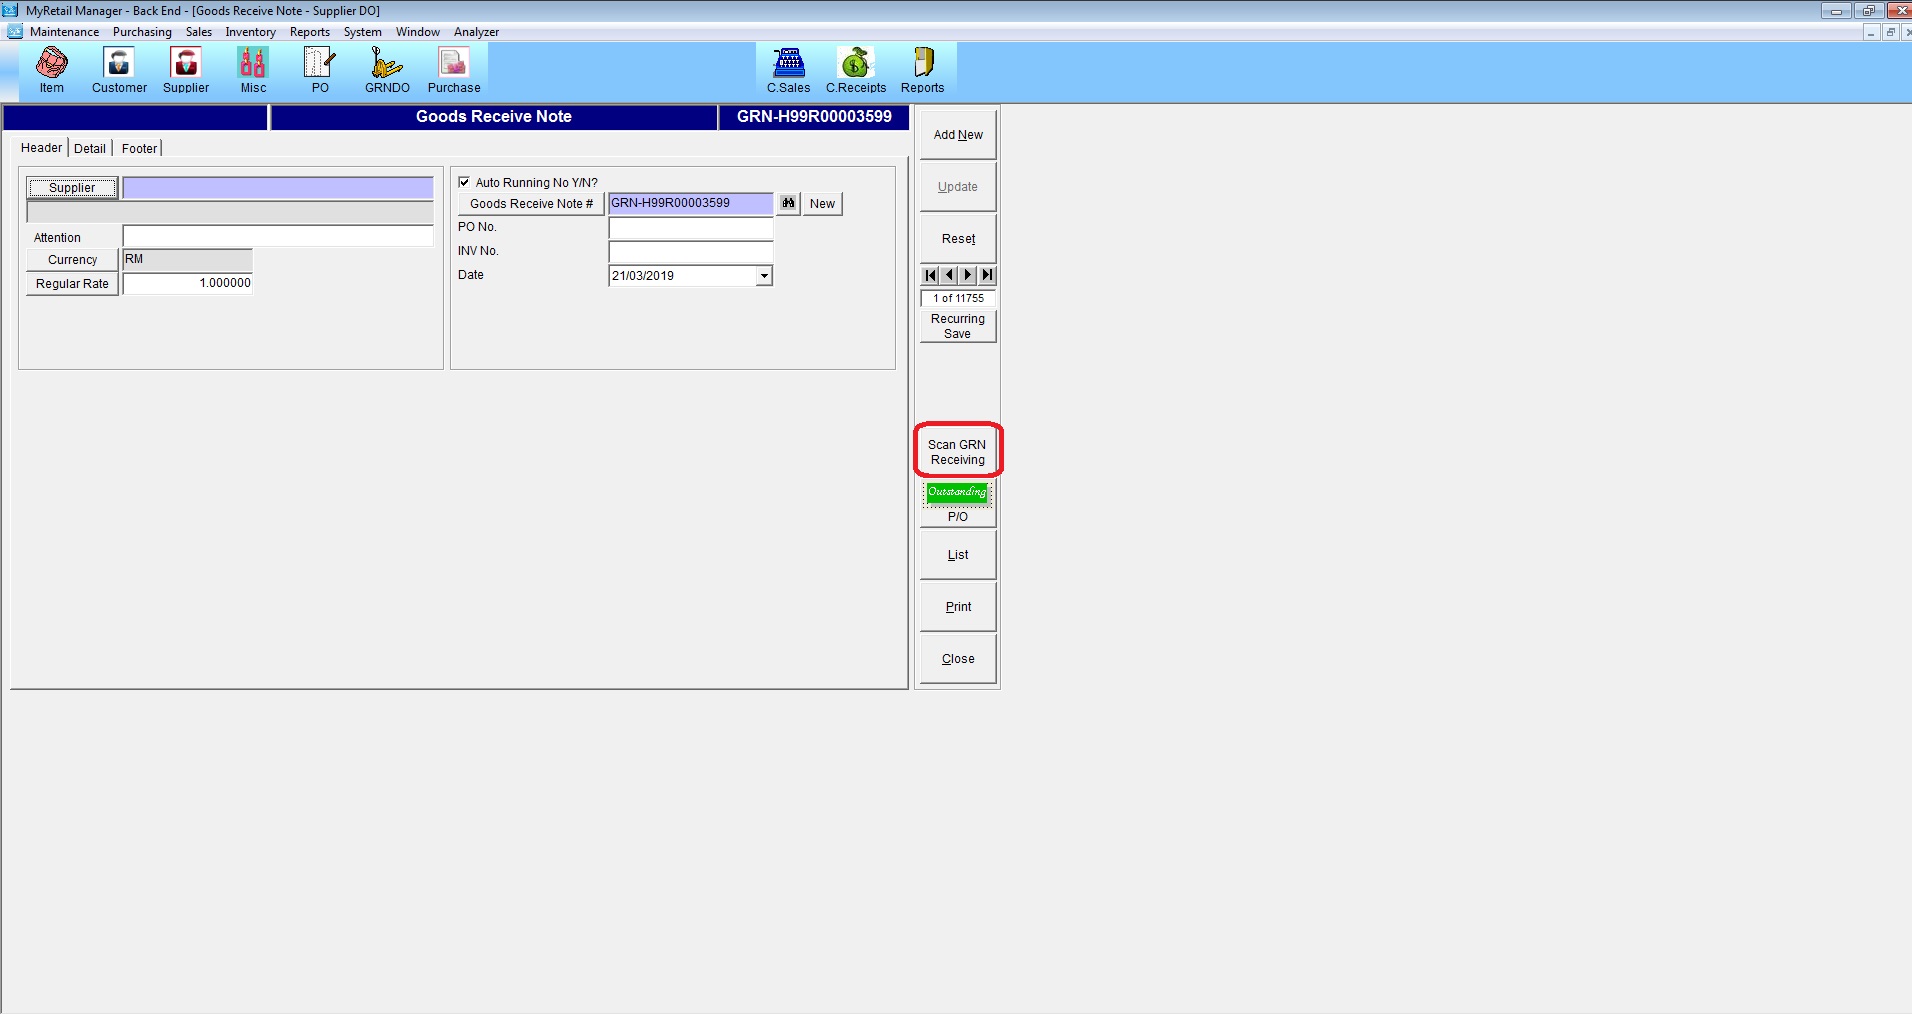Go to the first record arrow
1912x1014 pixels.
point(930,275)
